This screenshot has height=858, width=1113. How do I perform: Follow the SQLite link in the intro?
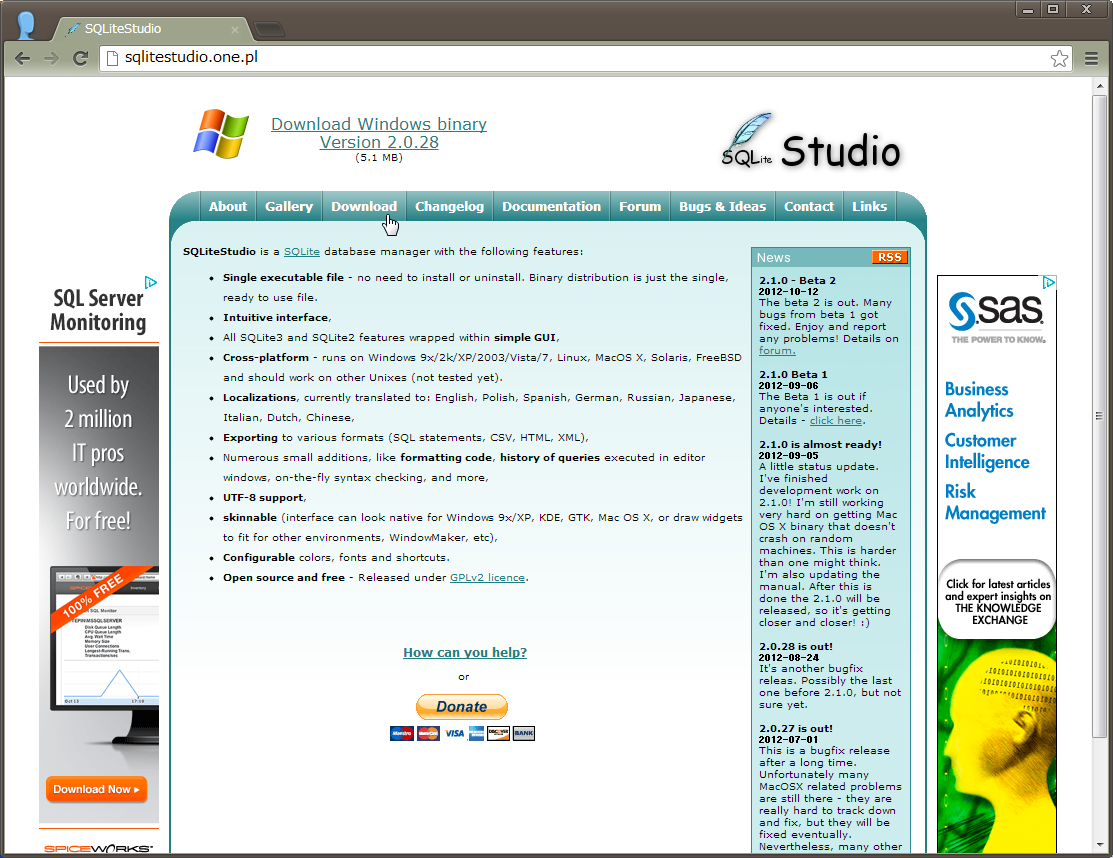pos(302,252)
